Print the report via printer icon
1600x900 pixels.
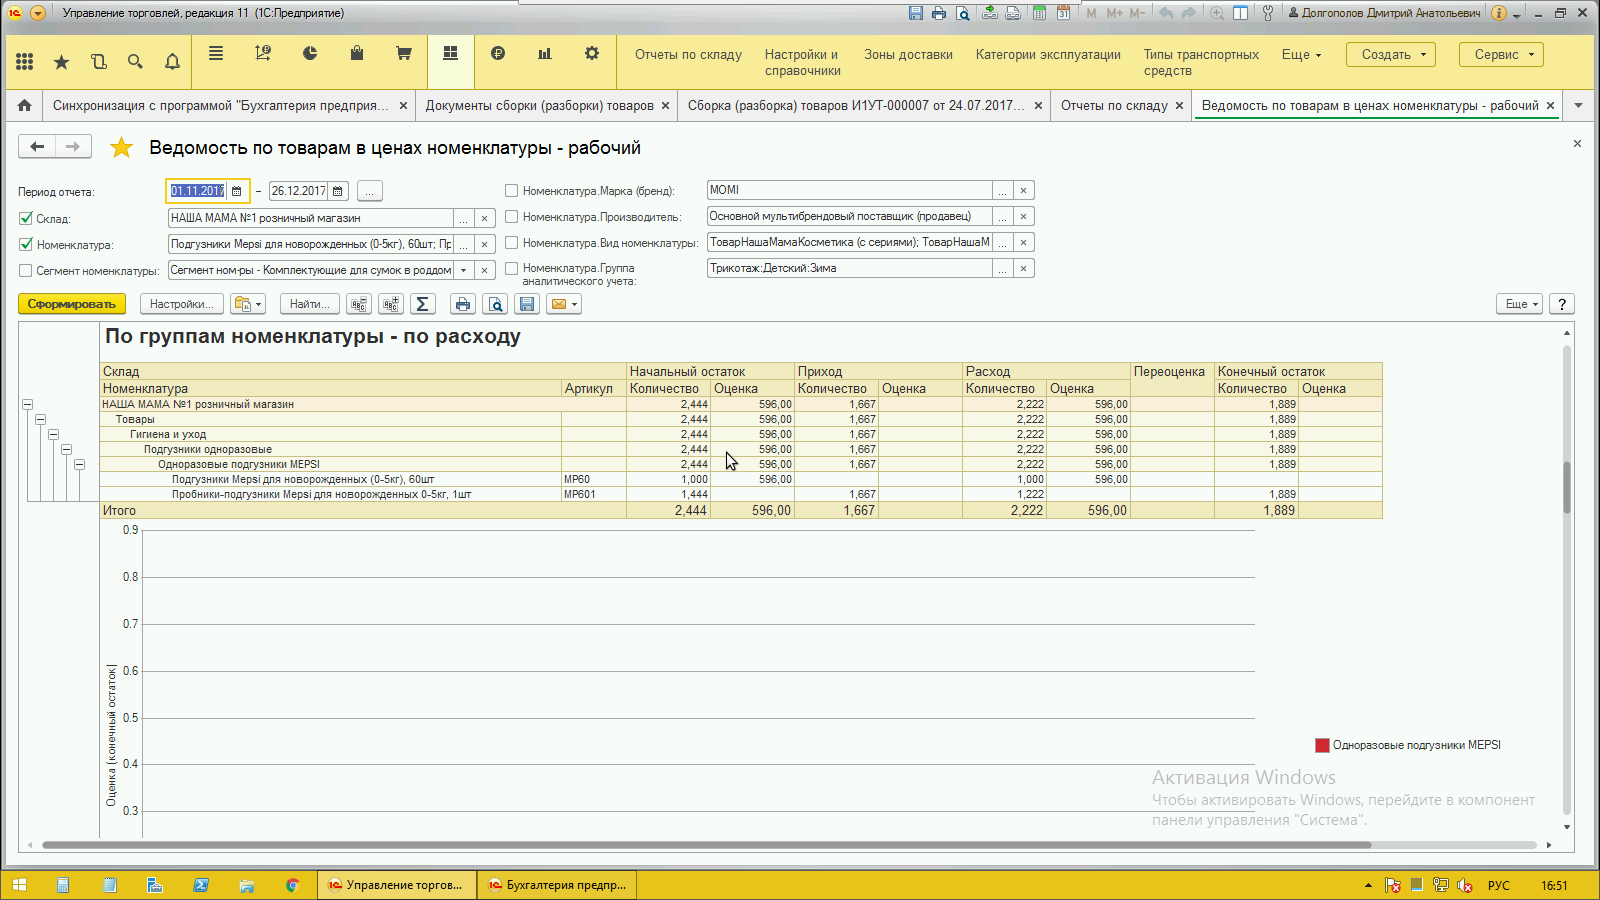click(x=462, y=304)
